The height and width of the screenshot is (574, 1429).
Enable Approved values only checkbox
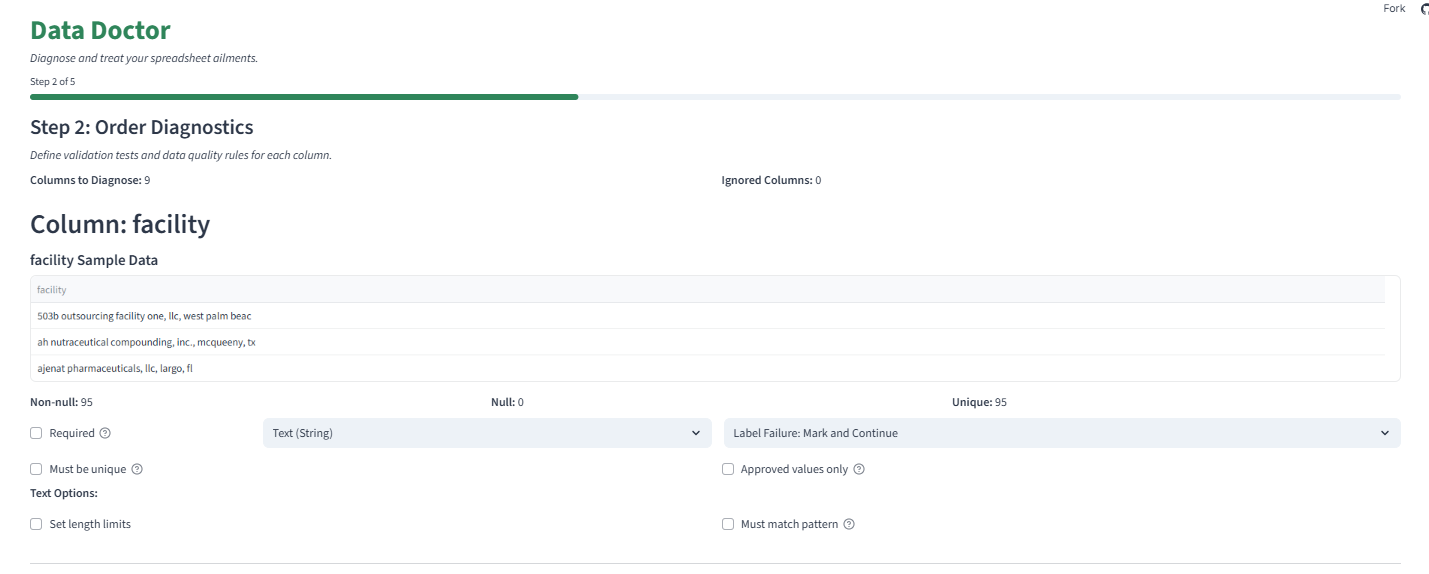click(728, 469)
